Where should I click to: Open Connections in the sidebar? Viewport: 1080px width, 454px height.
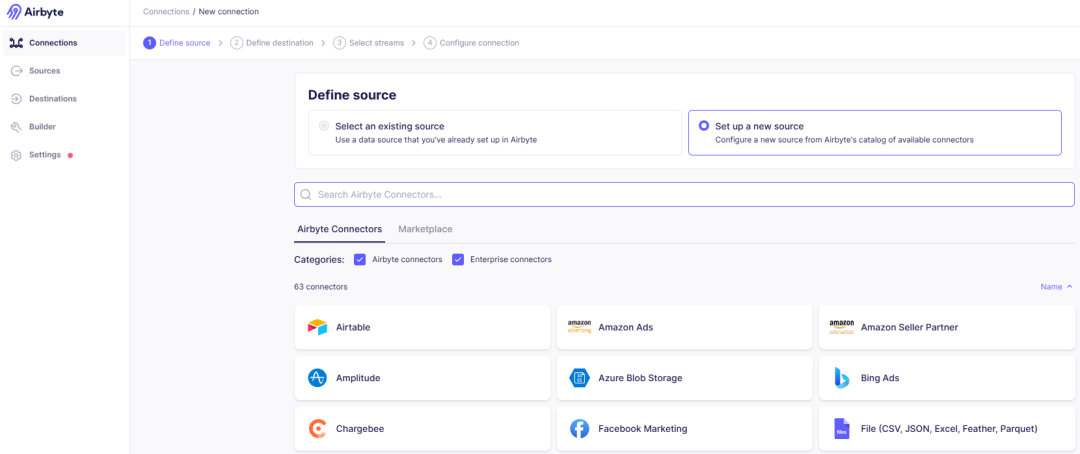65,43
